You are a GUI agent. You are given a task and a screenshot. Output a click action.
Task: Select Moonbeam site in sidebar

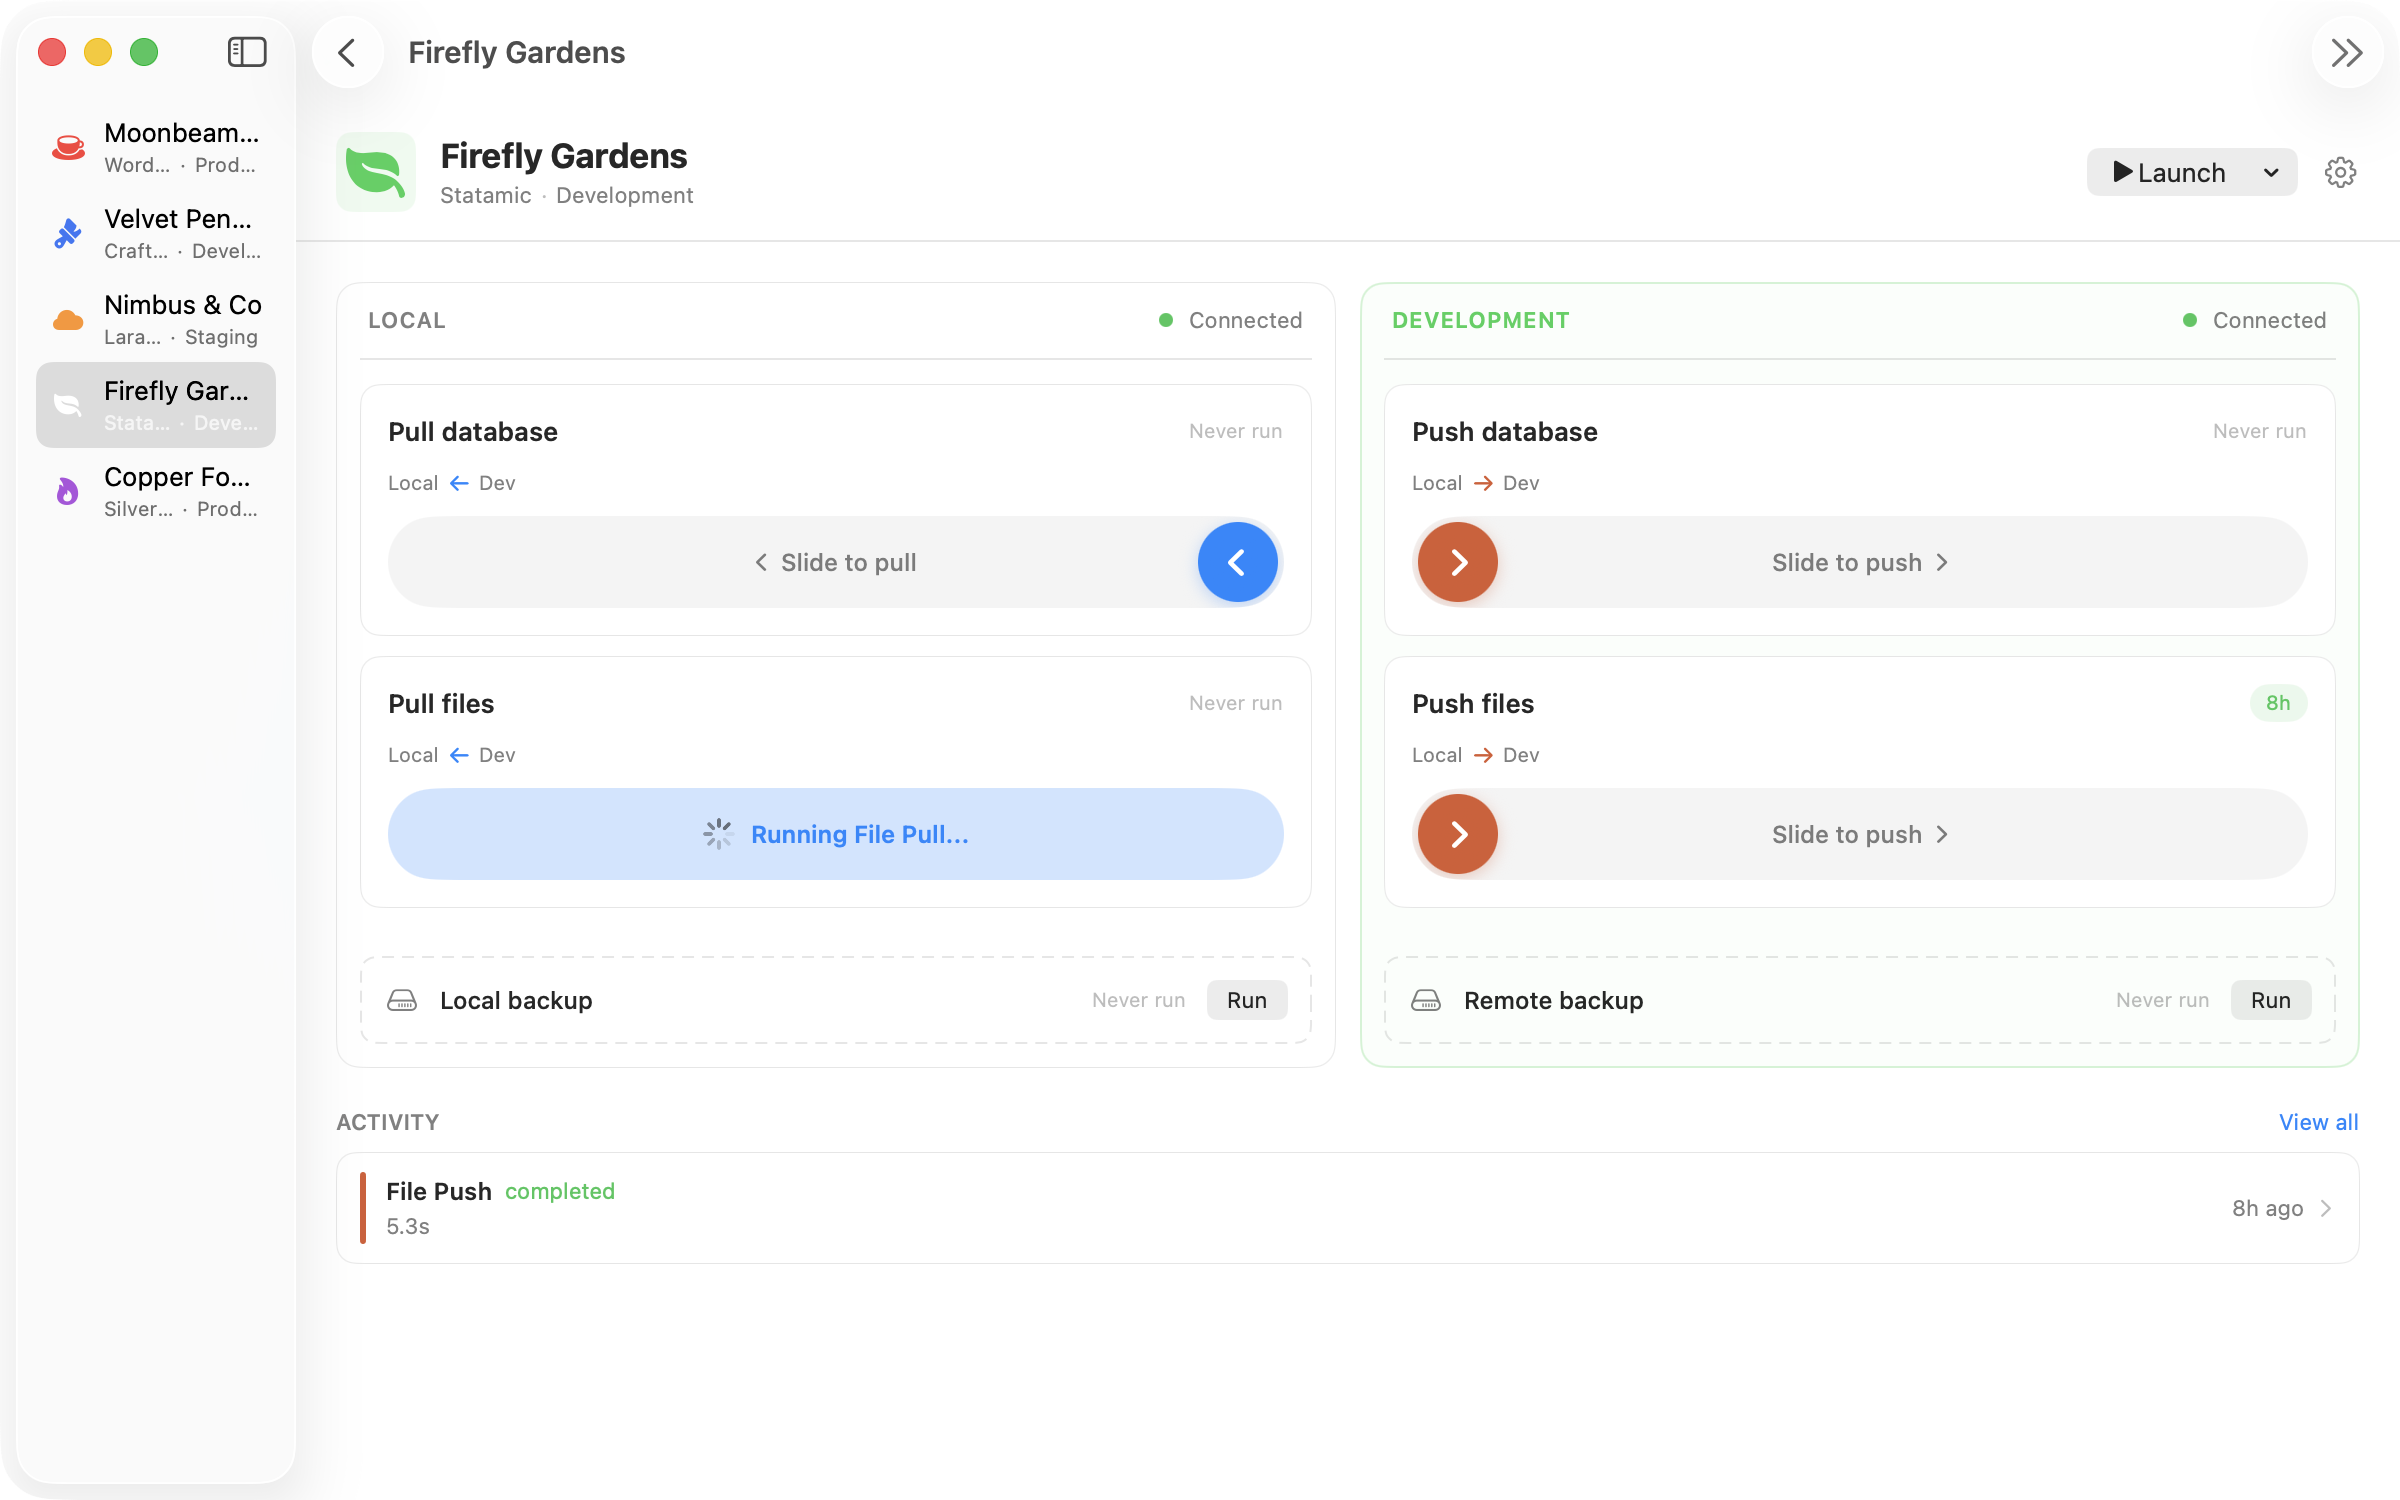(x=156, y=147)
